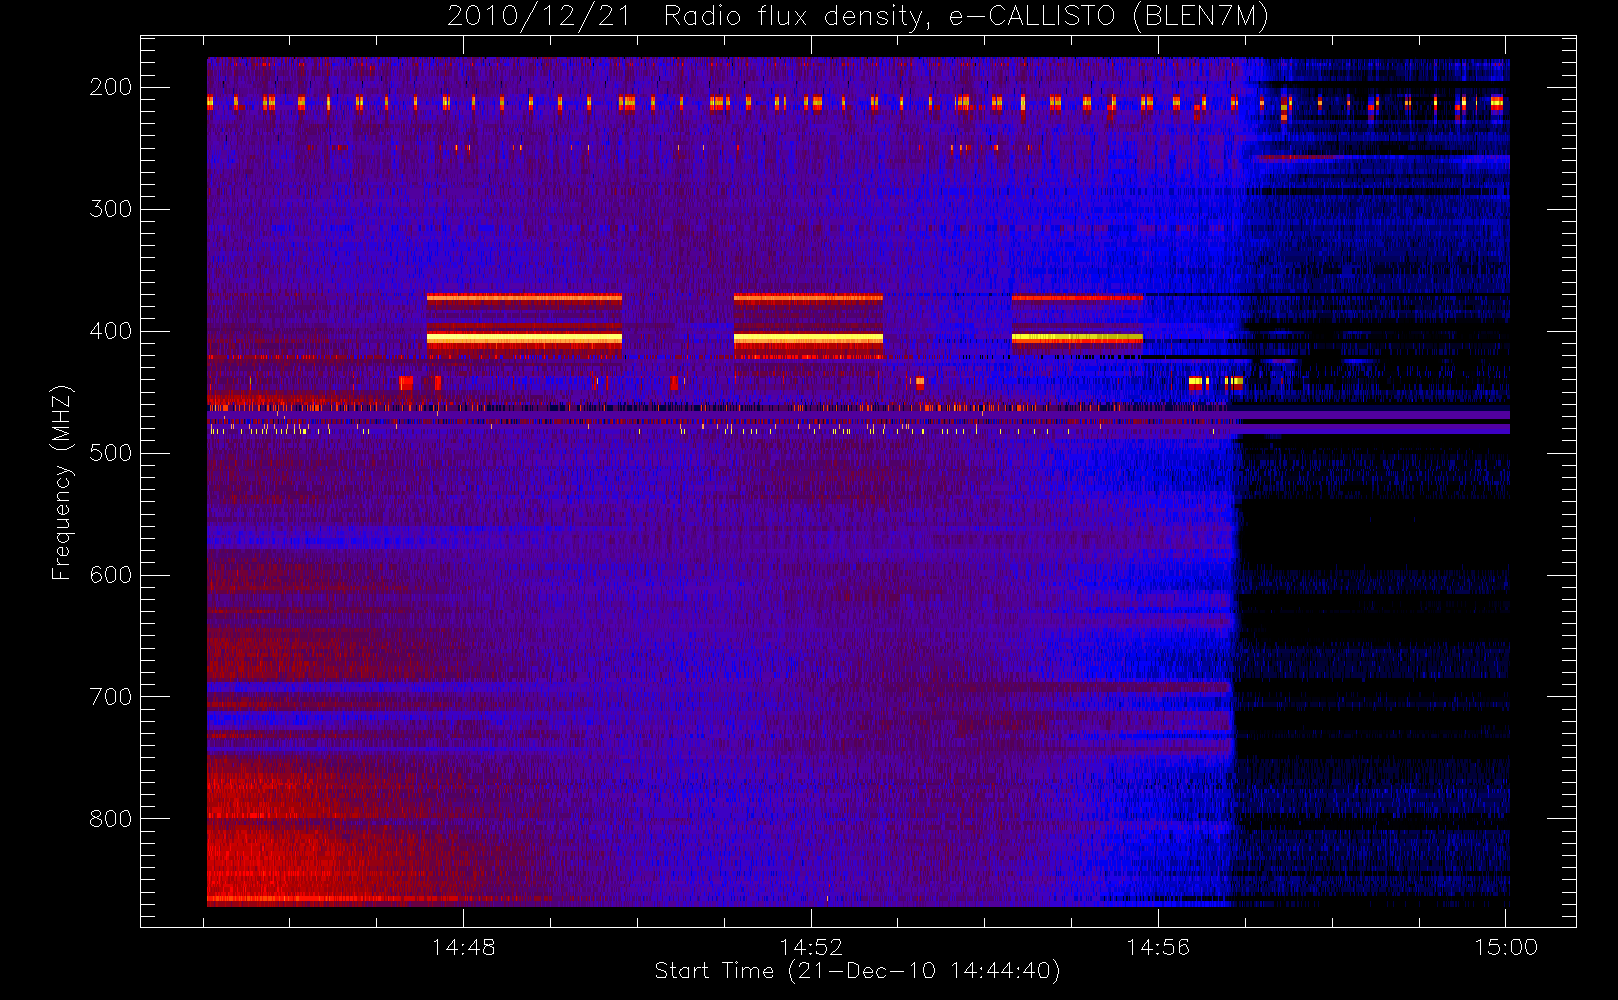Screen dimensions: 1618x1000
Task: Select the 600 frequency tick label
Action: coord(111,575)
